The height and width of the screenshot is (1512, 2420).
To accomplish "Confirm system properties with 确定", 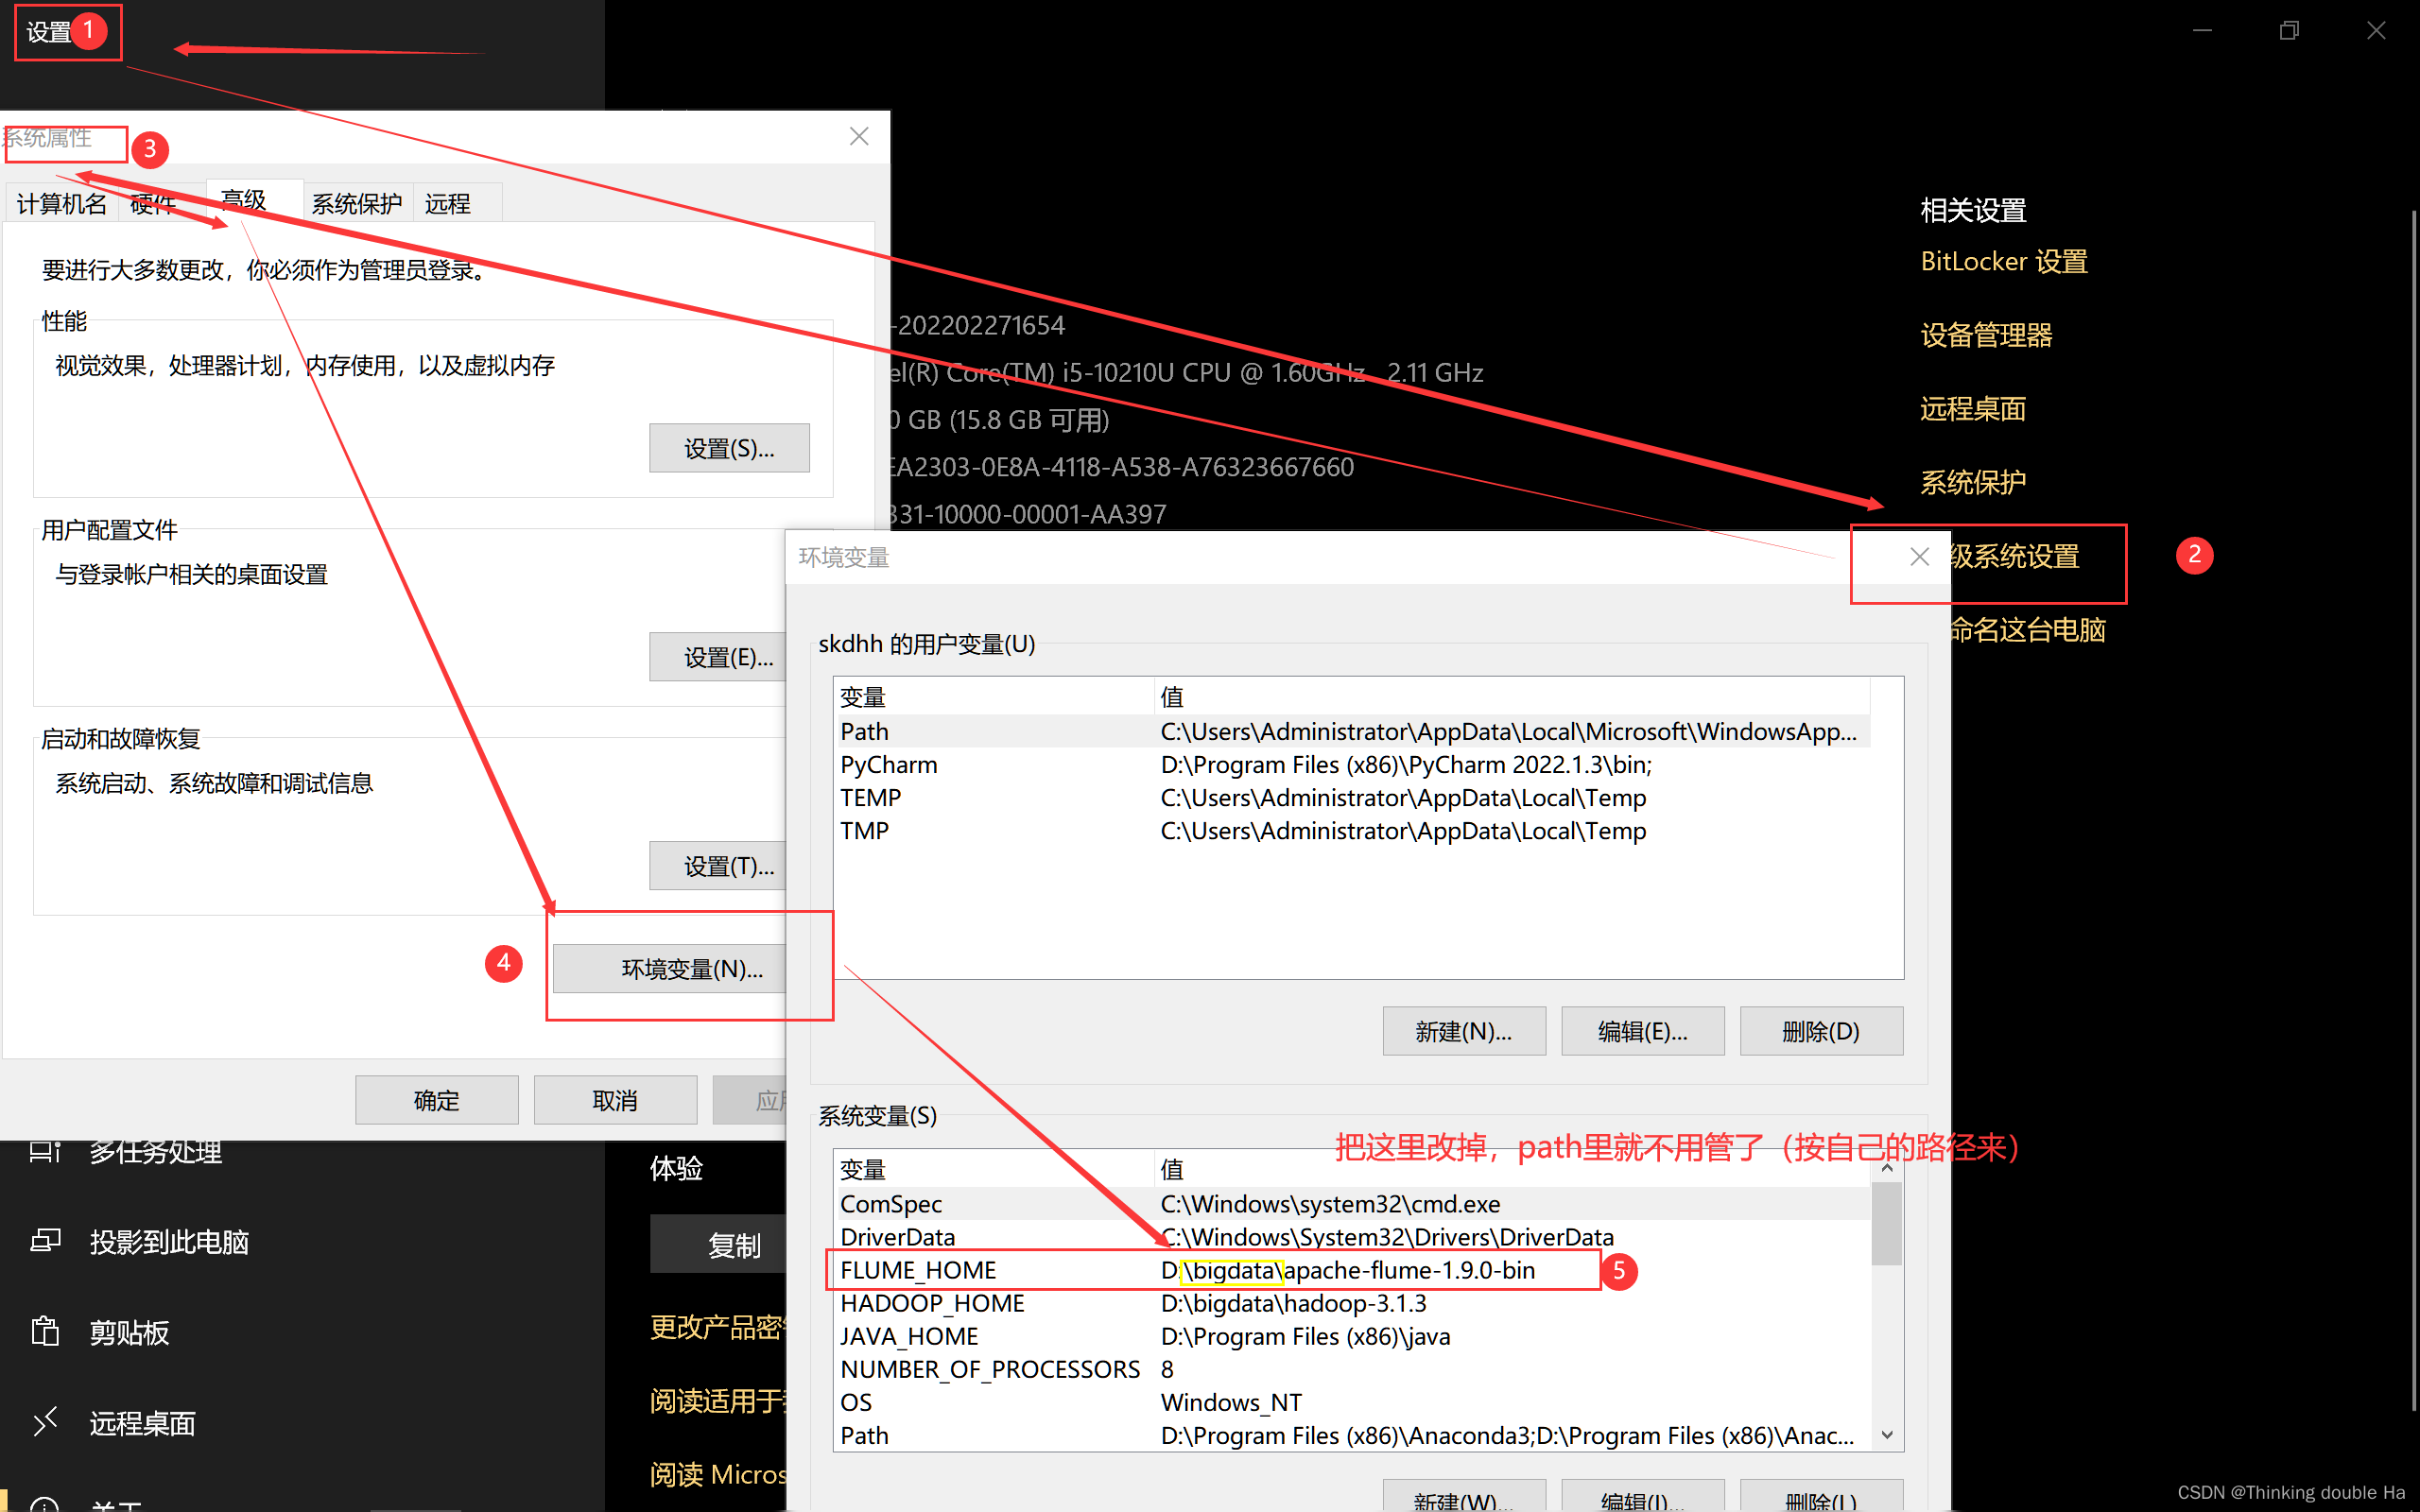I will tap(436, 1099).
